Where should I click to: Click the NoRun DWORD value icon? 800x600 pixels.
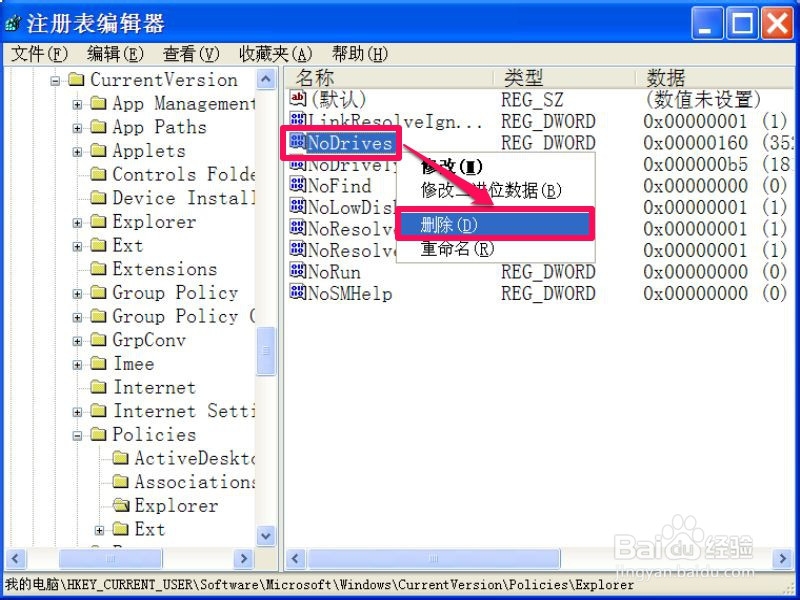click(297, 271)
